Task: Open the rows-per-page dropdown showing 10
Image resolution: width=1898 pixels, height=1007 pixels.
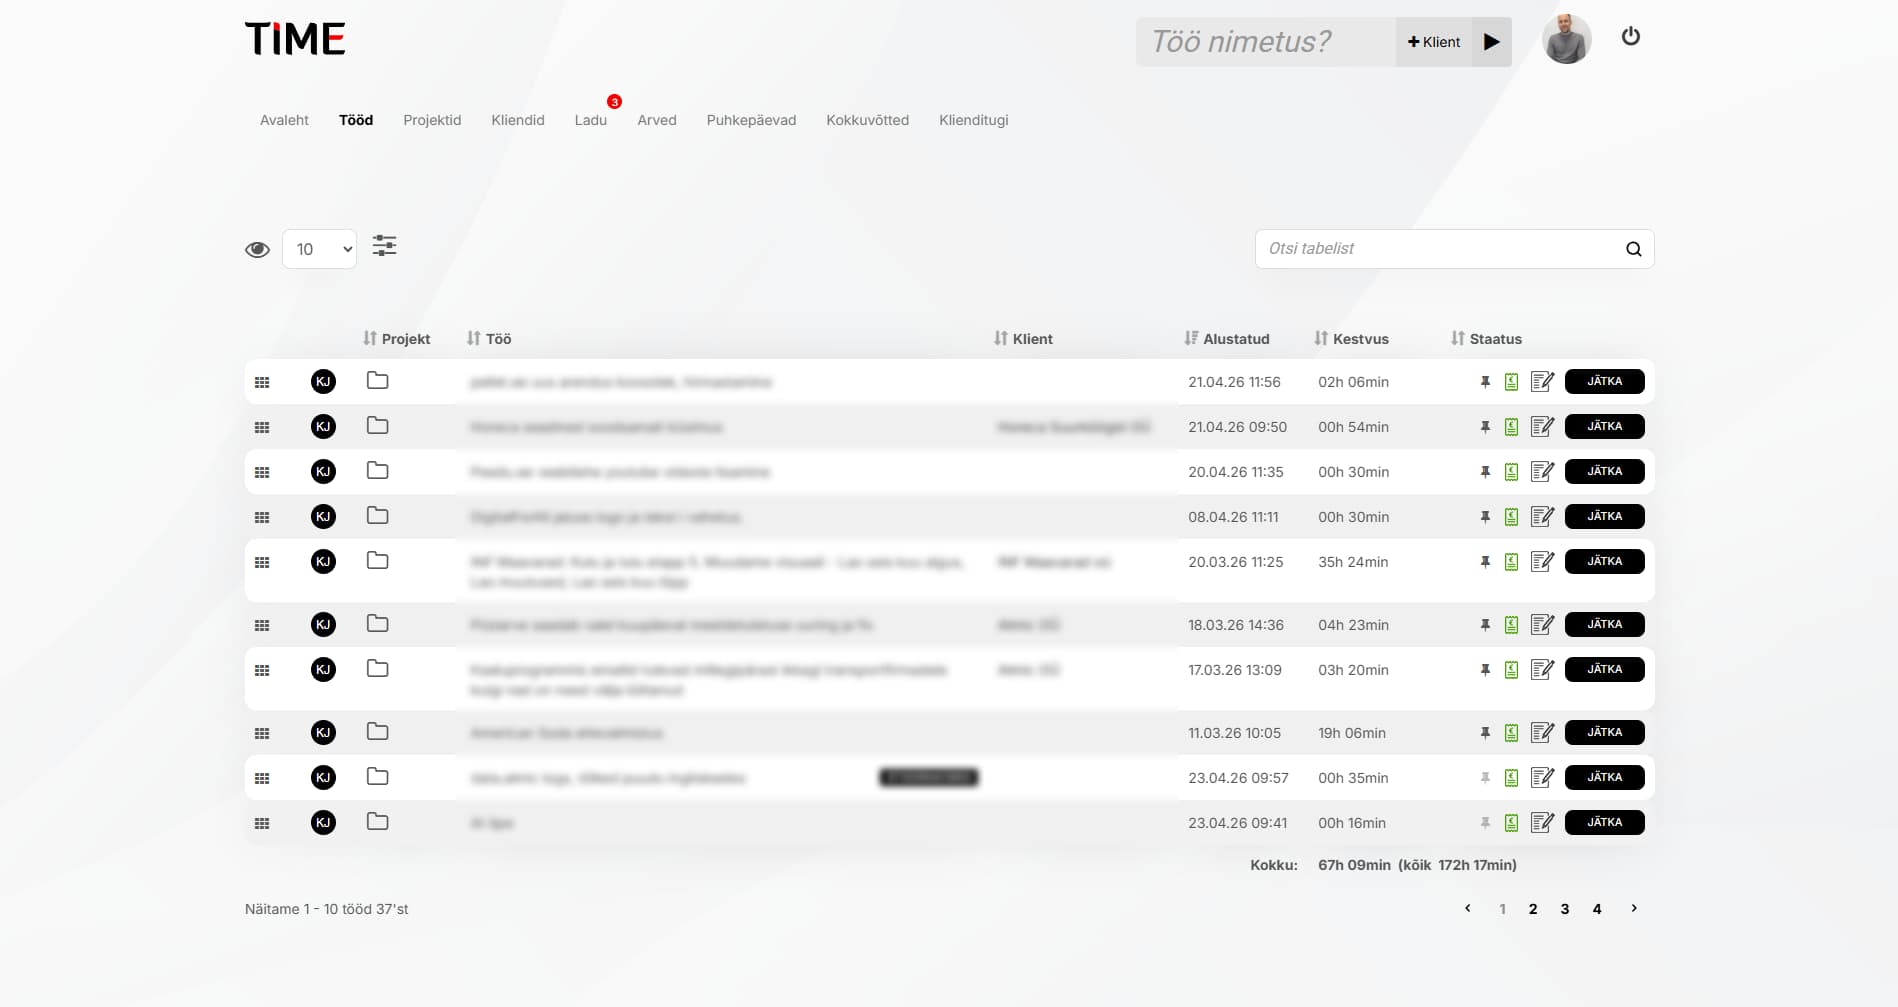Action: [320, 249]
